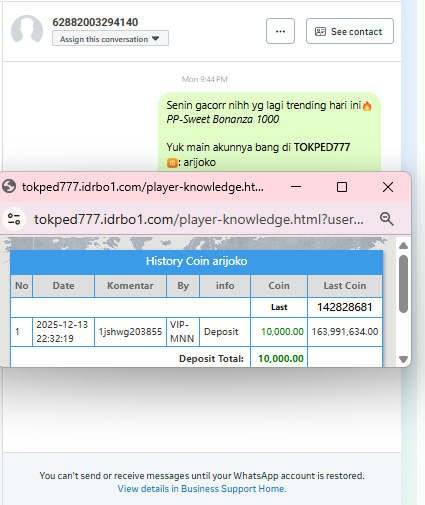Click the zoom magnifier icon in address bar

(387, 219)
